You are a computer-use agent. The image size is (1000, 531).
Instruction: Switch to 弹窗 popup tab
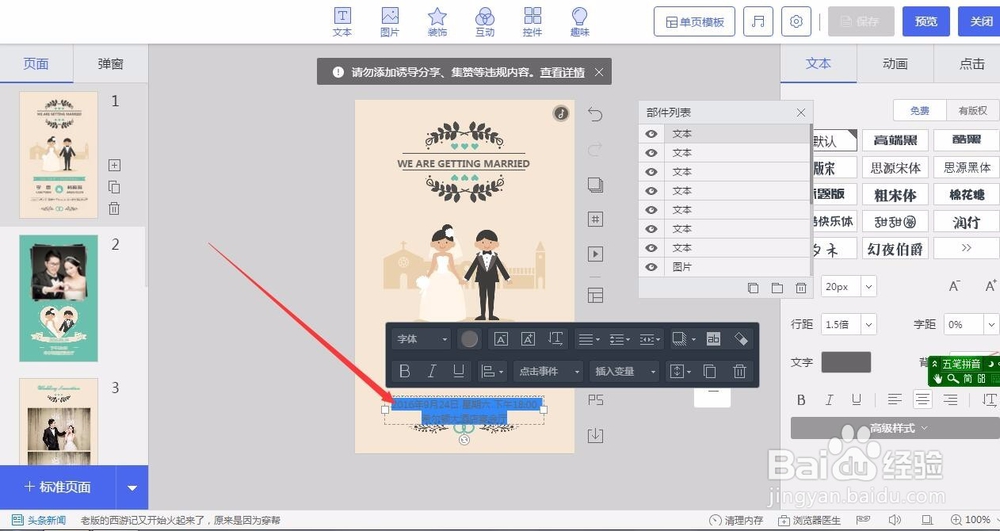110,64
